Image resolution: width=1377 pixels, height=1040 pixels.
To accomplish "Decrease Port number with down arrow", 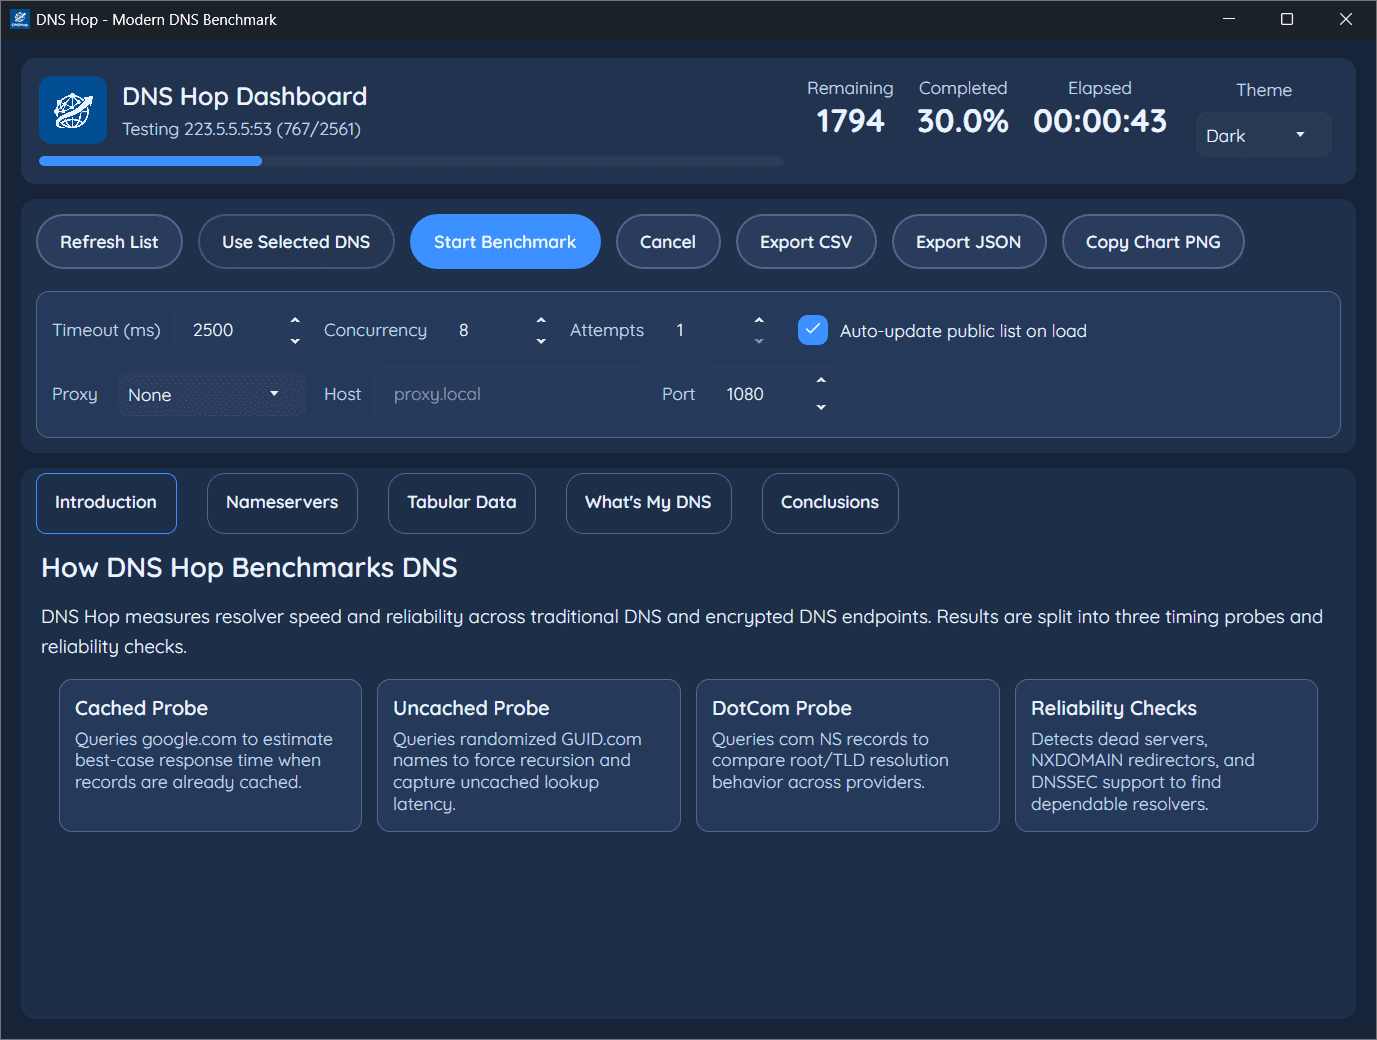I will 821,407.
